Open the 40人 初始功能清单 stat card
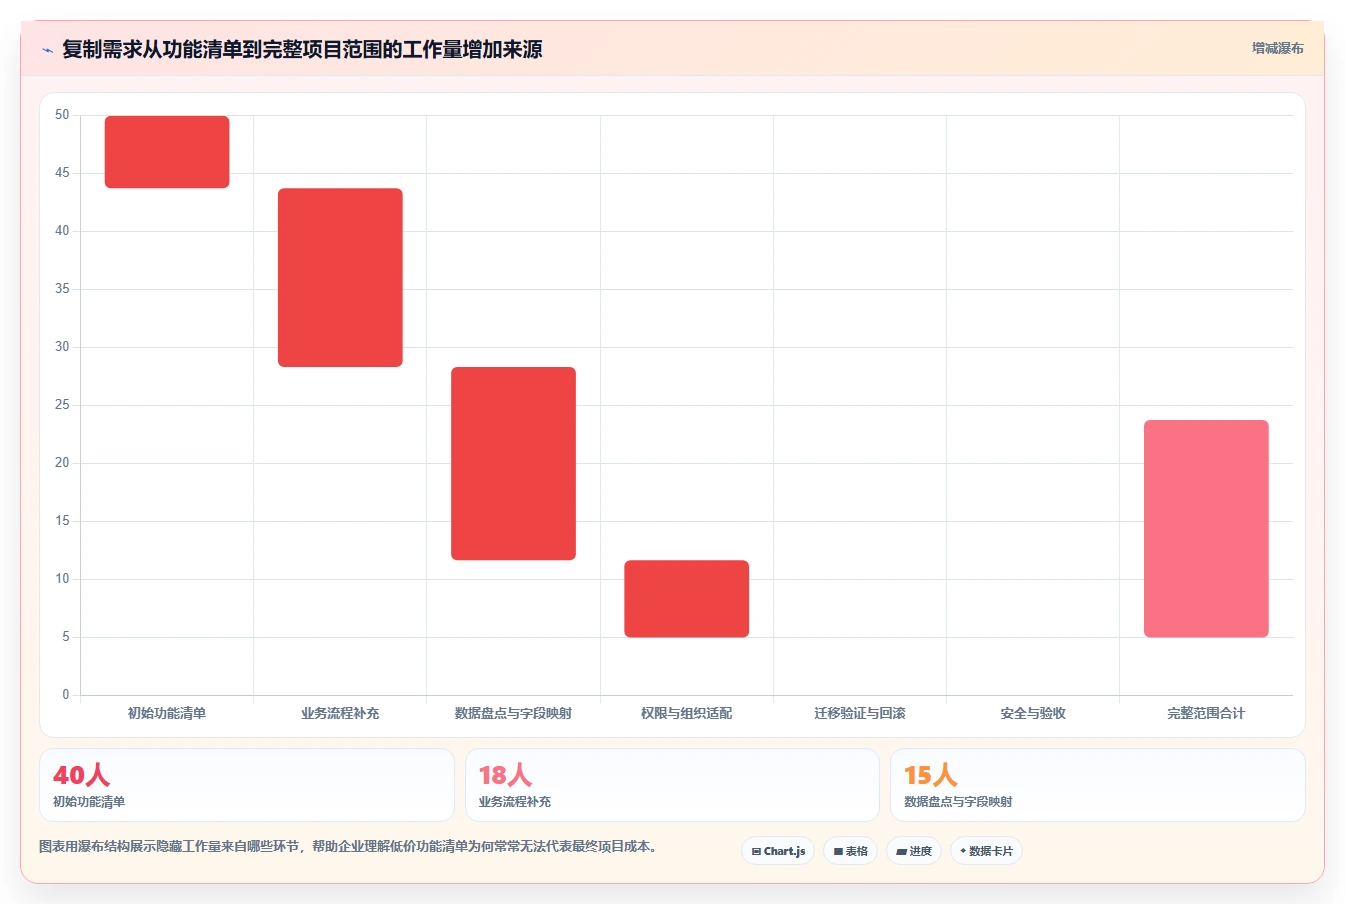The image size is (1345, 904). pyautogui.click(x=247, y=785)
